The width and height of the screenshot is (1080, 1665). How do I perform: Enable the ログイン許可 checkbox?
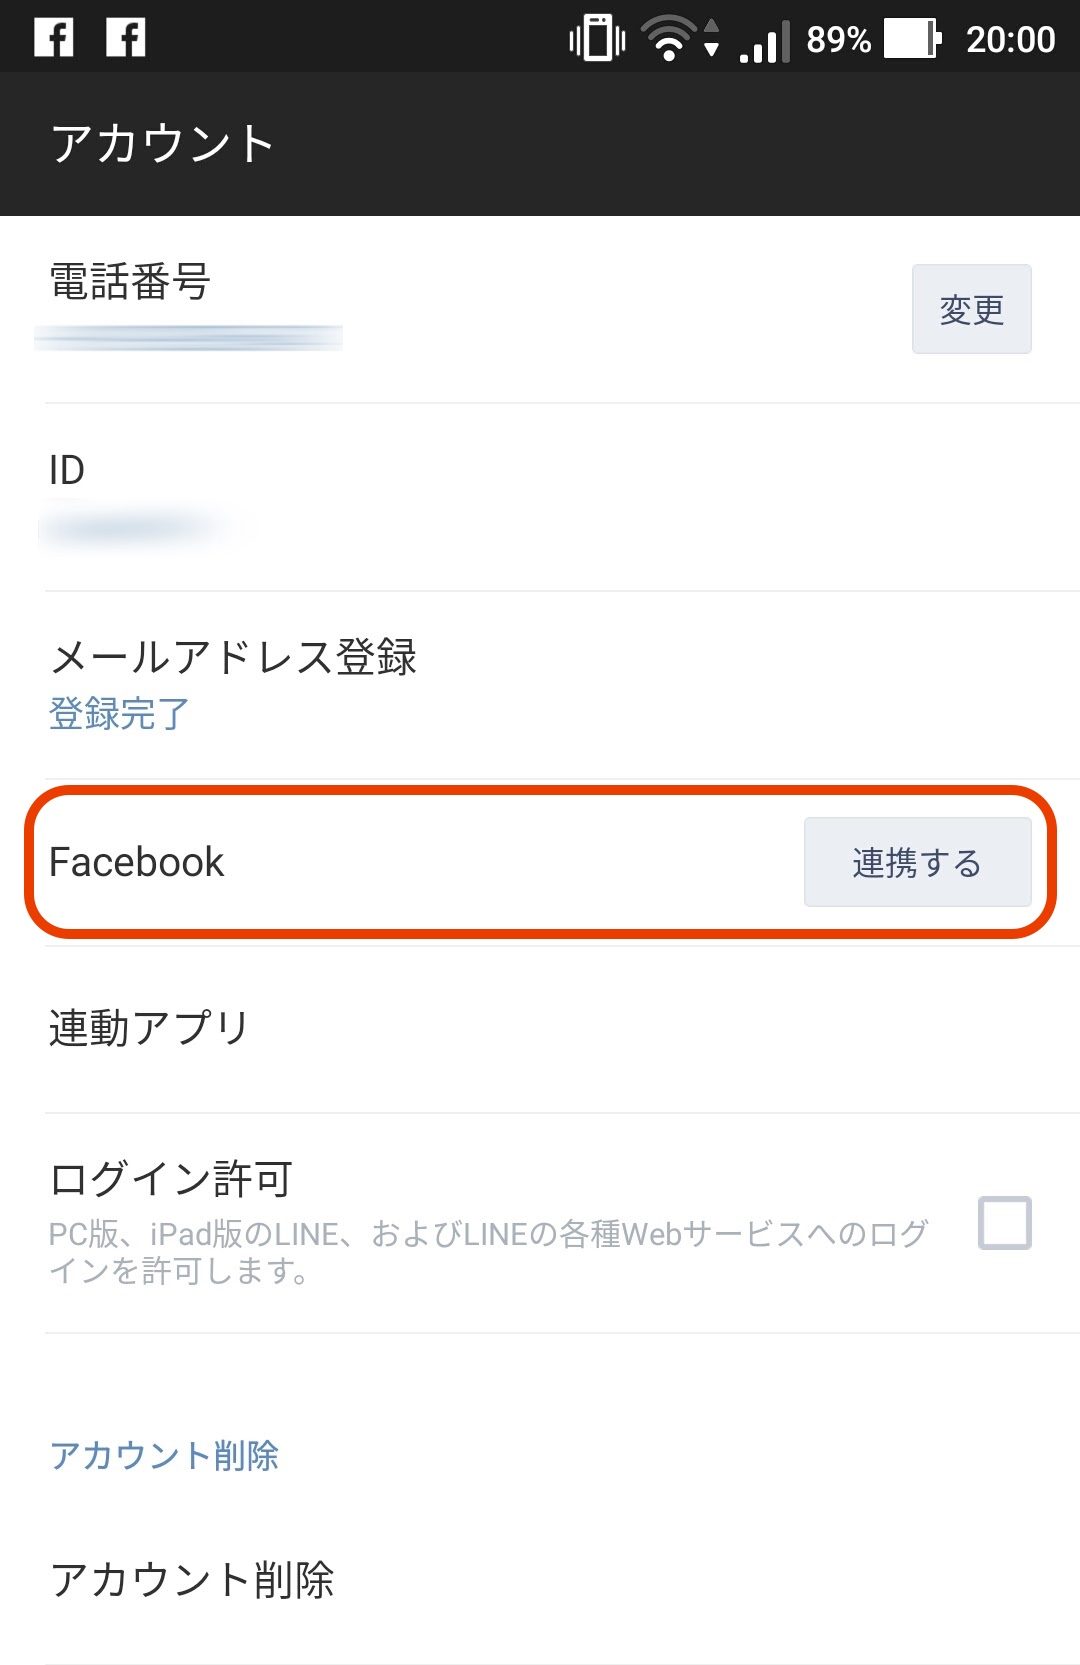(1004, 1222)
